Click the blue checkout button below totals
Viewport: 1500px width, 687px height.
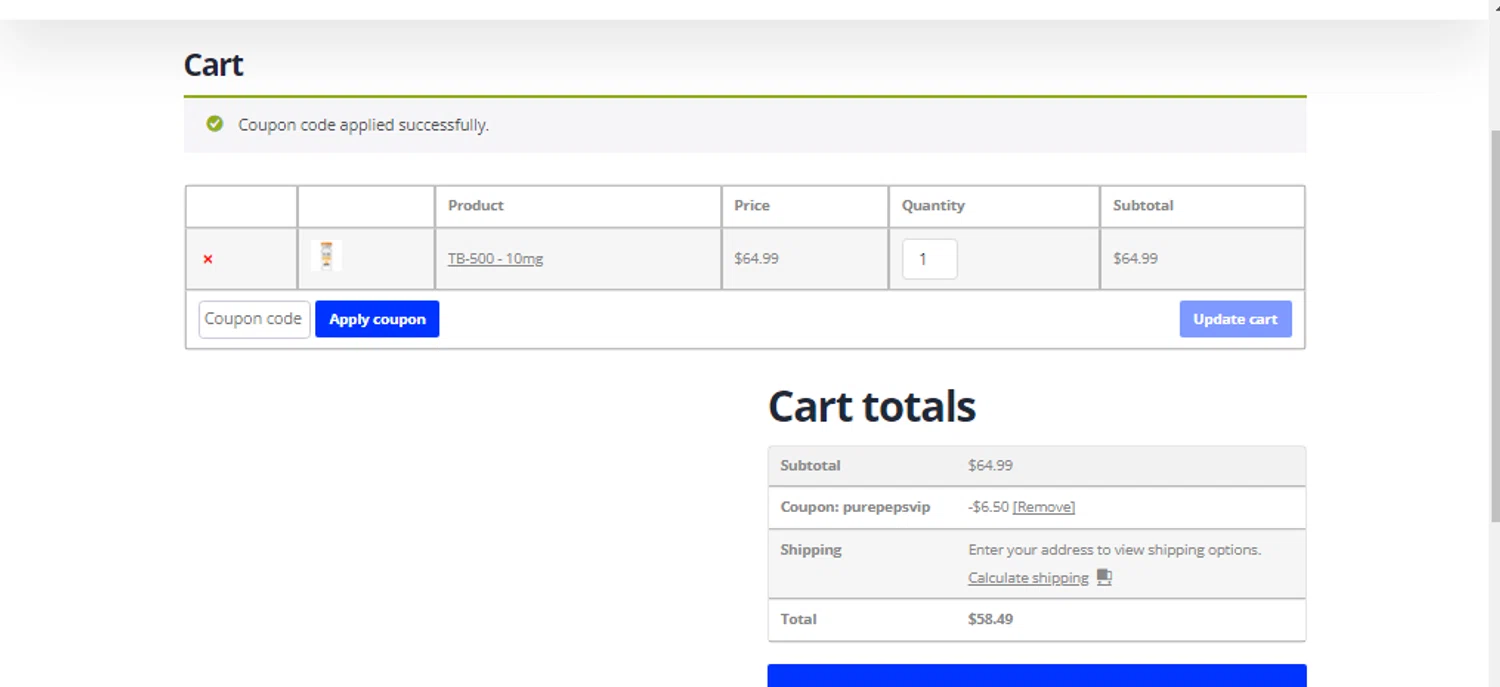(x=1037, y=676)
